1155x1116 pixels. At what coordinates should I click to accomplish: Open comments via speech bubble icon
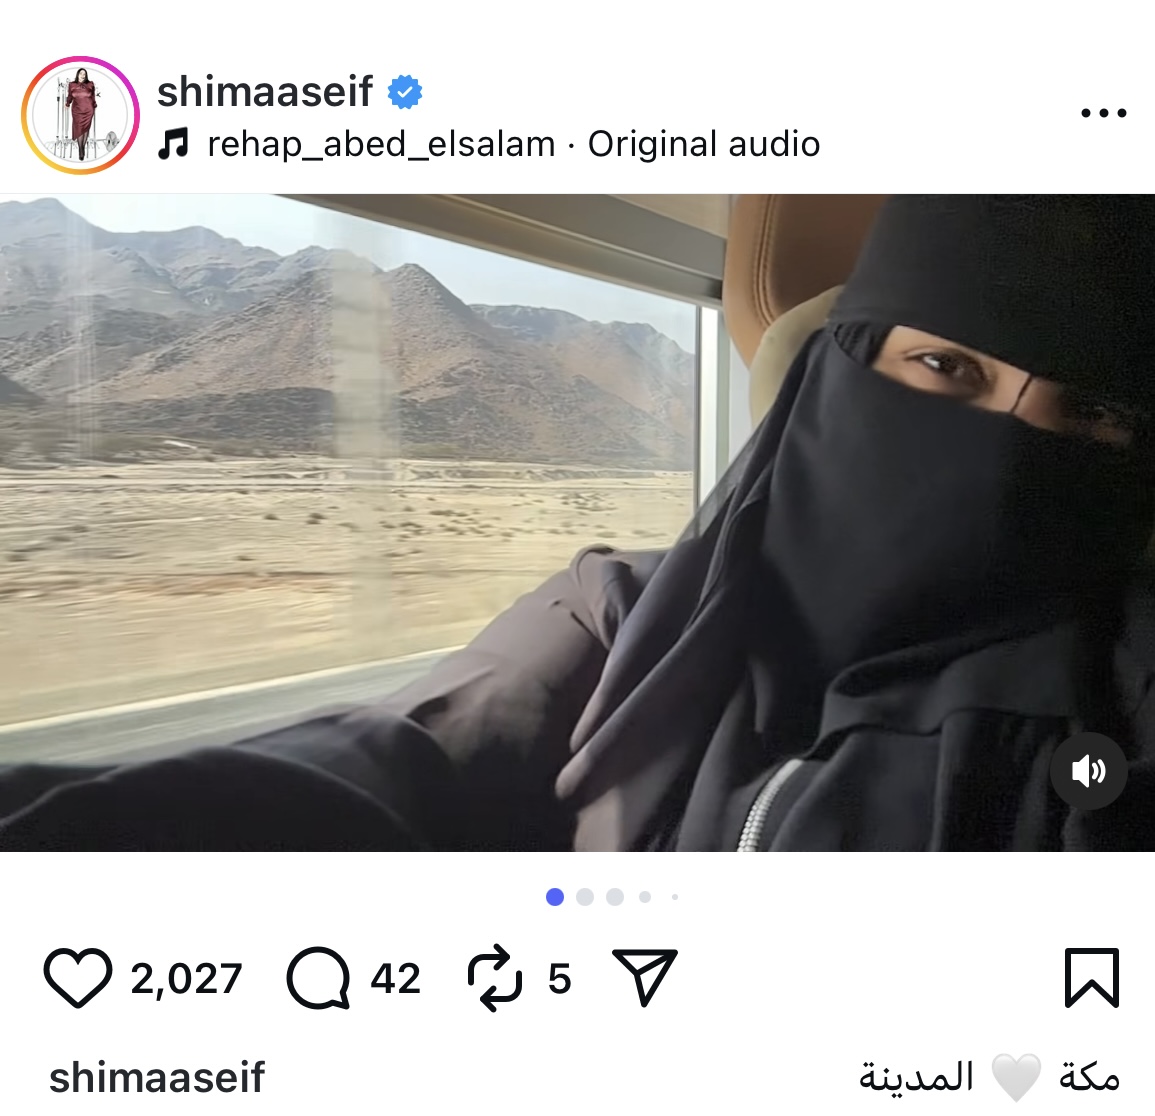pos(318,978)
